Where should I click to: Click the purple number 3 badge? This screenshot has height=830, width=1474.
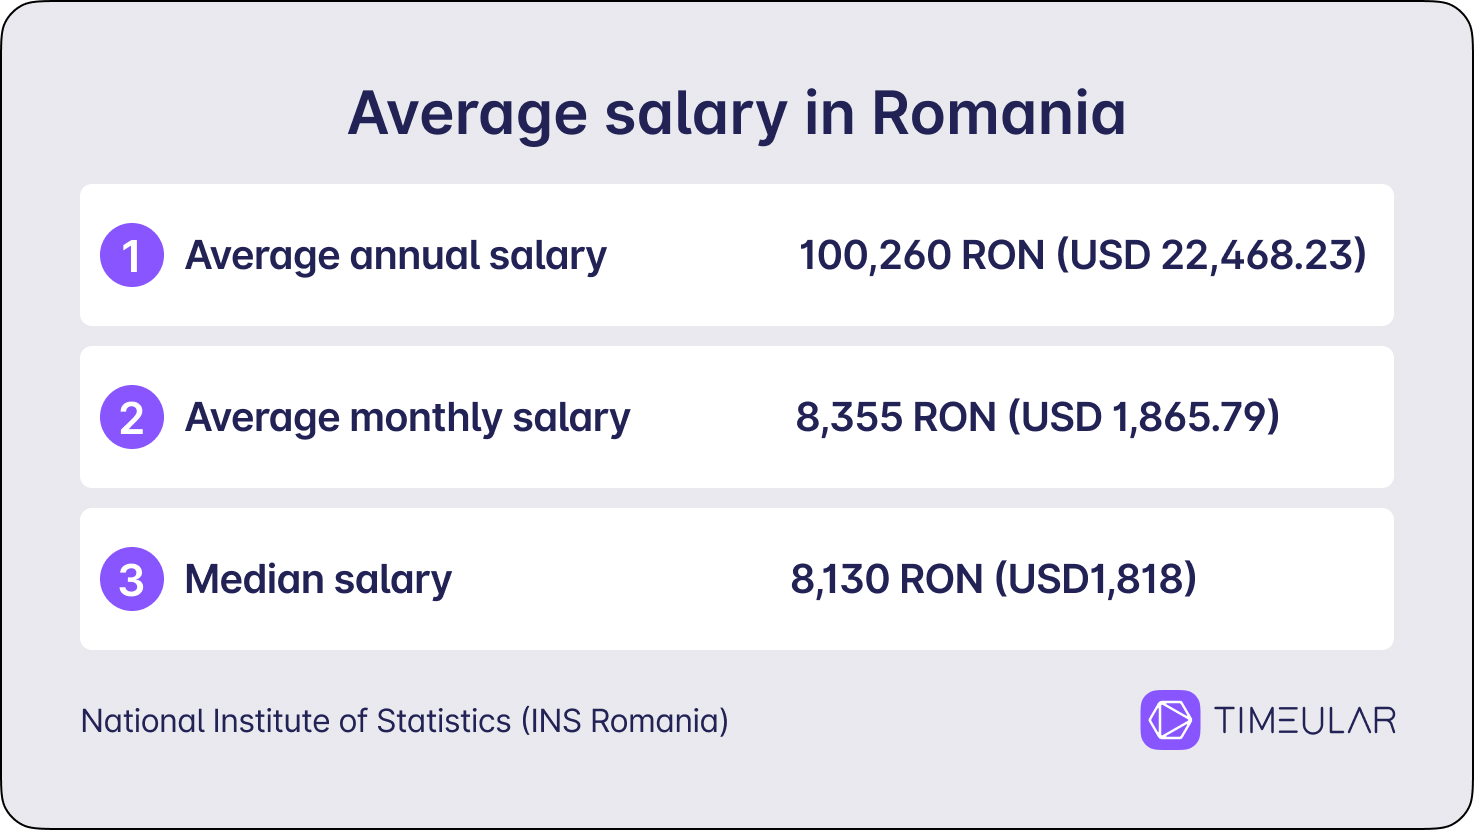tap(132, 579)
